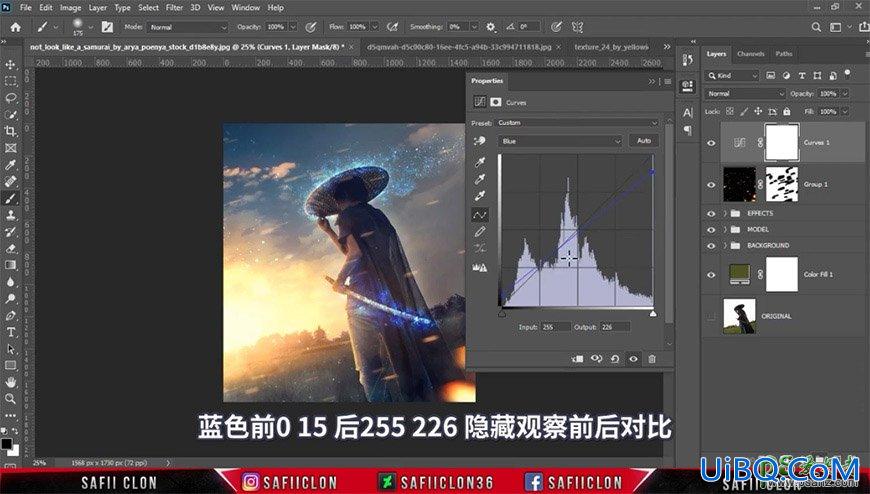Select the Move tool
This screenshot has width=870, height=494.
click(10, 64)
